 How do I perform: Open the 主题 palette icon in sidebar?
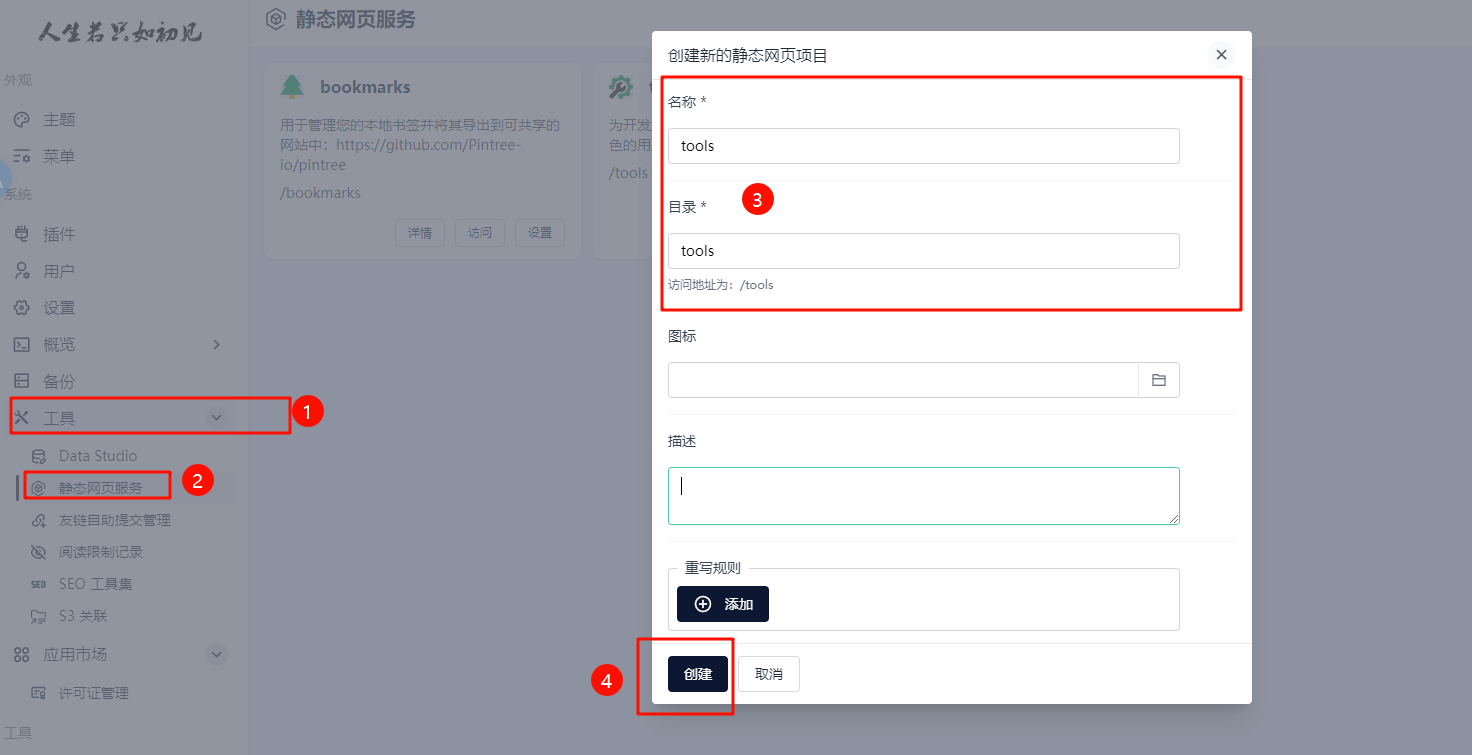click(x=21, y=120)
